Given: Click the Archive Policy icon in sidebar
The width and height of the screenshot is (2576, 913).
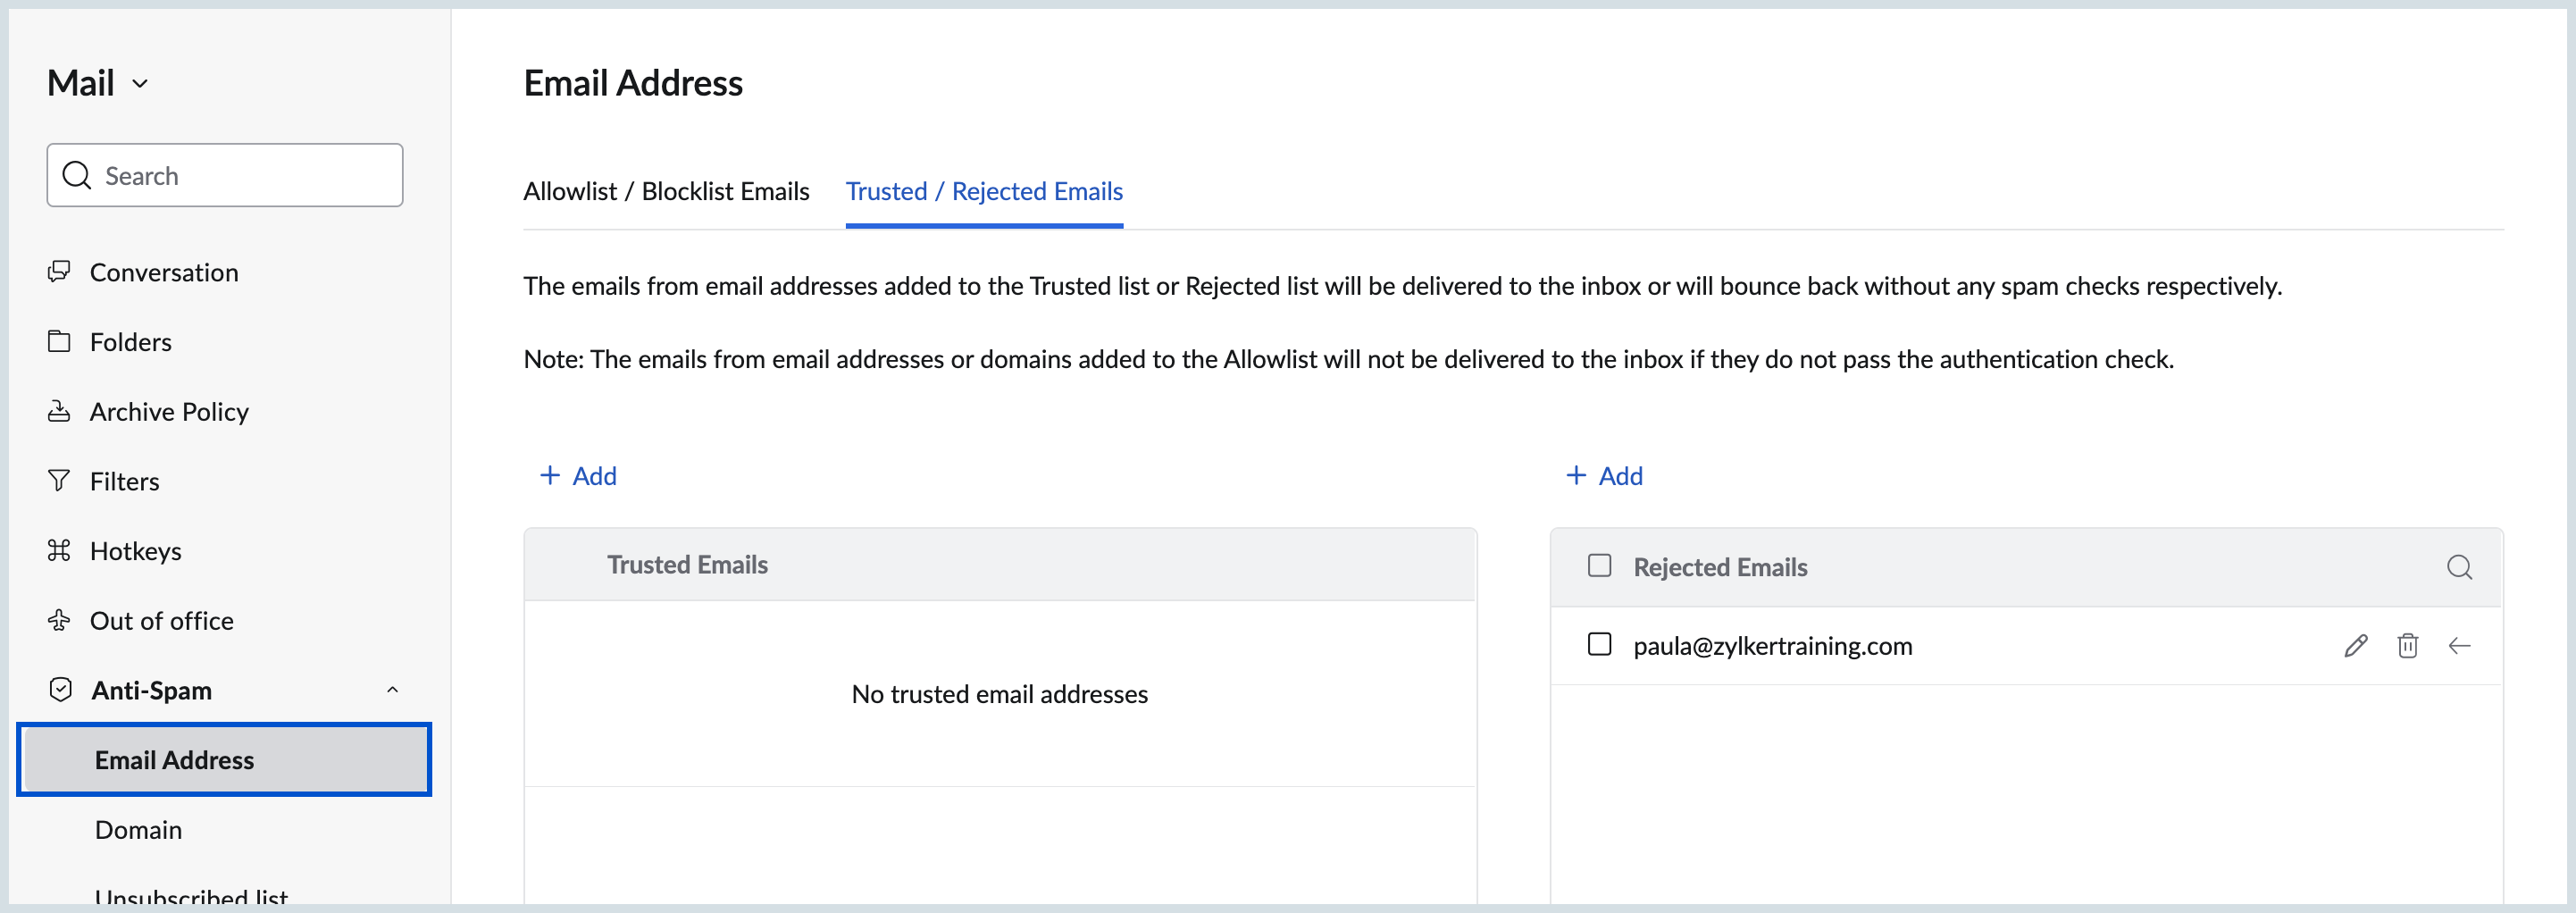Looking at the screenshot, I should coord(59,411).
